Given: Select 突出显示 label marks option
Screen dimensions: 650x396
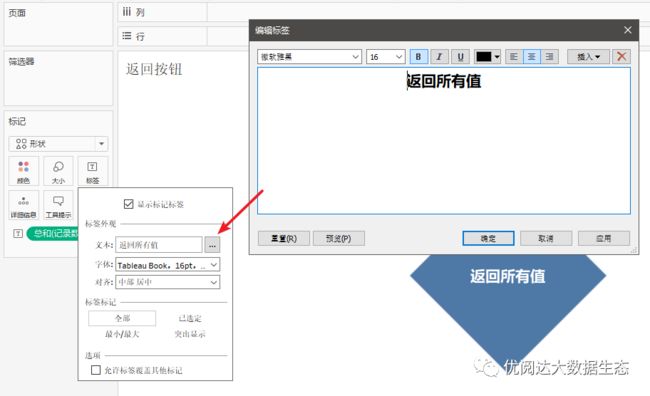Looking at the screenshot, I should pyautogui.click(x=190, y=334).
